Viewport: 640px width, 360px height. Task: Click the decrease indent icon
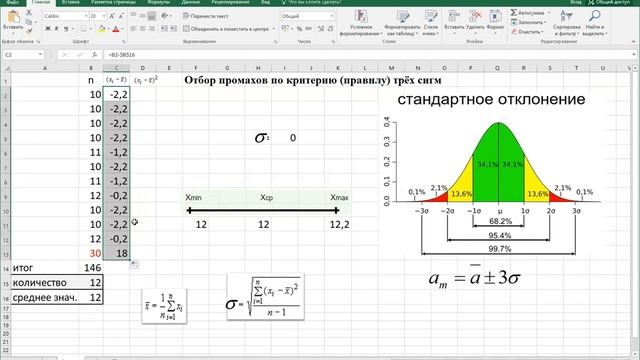[164, 29]
